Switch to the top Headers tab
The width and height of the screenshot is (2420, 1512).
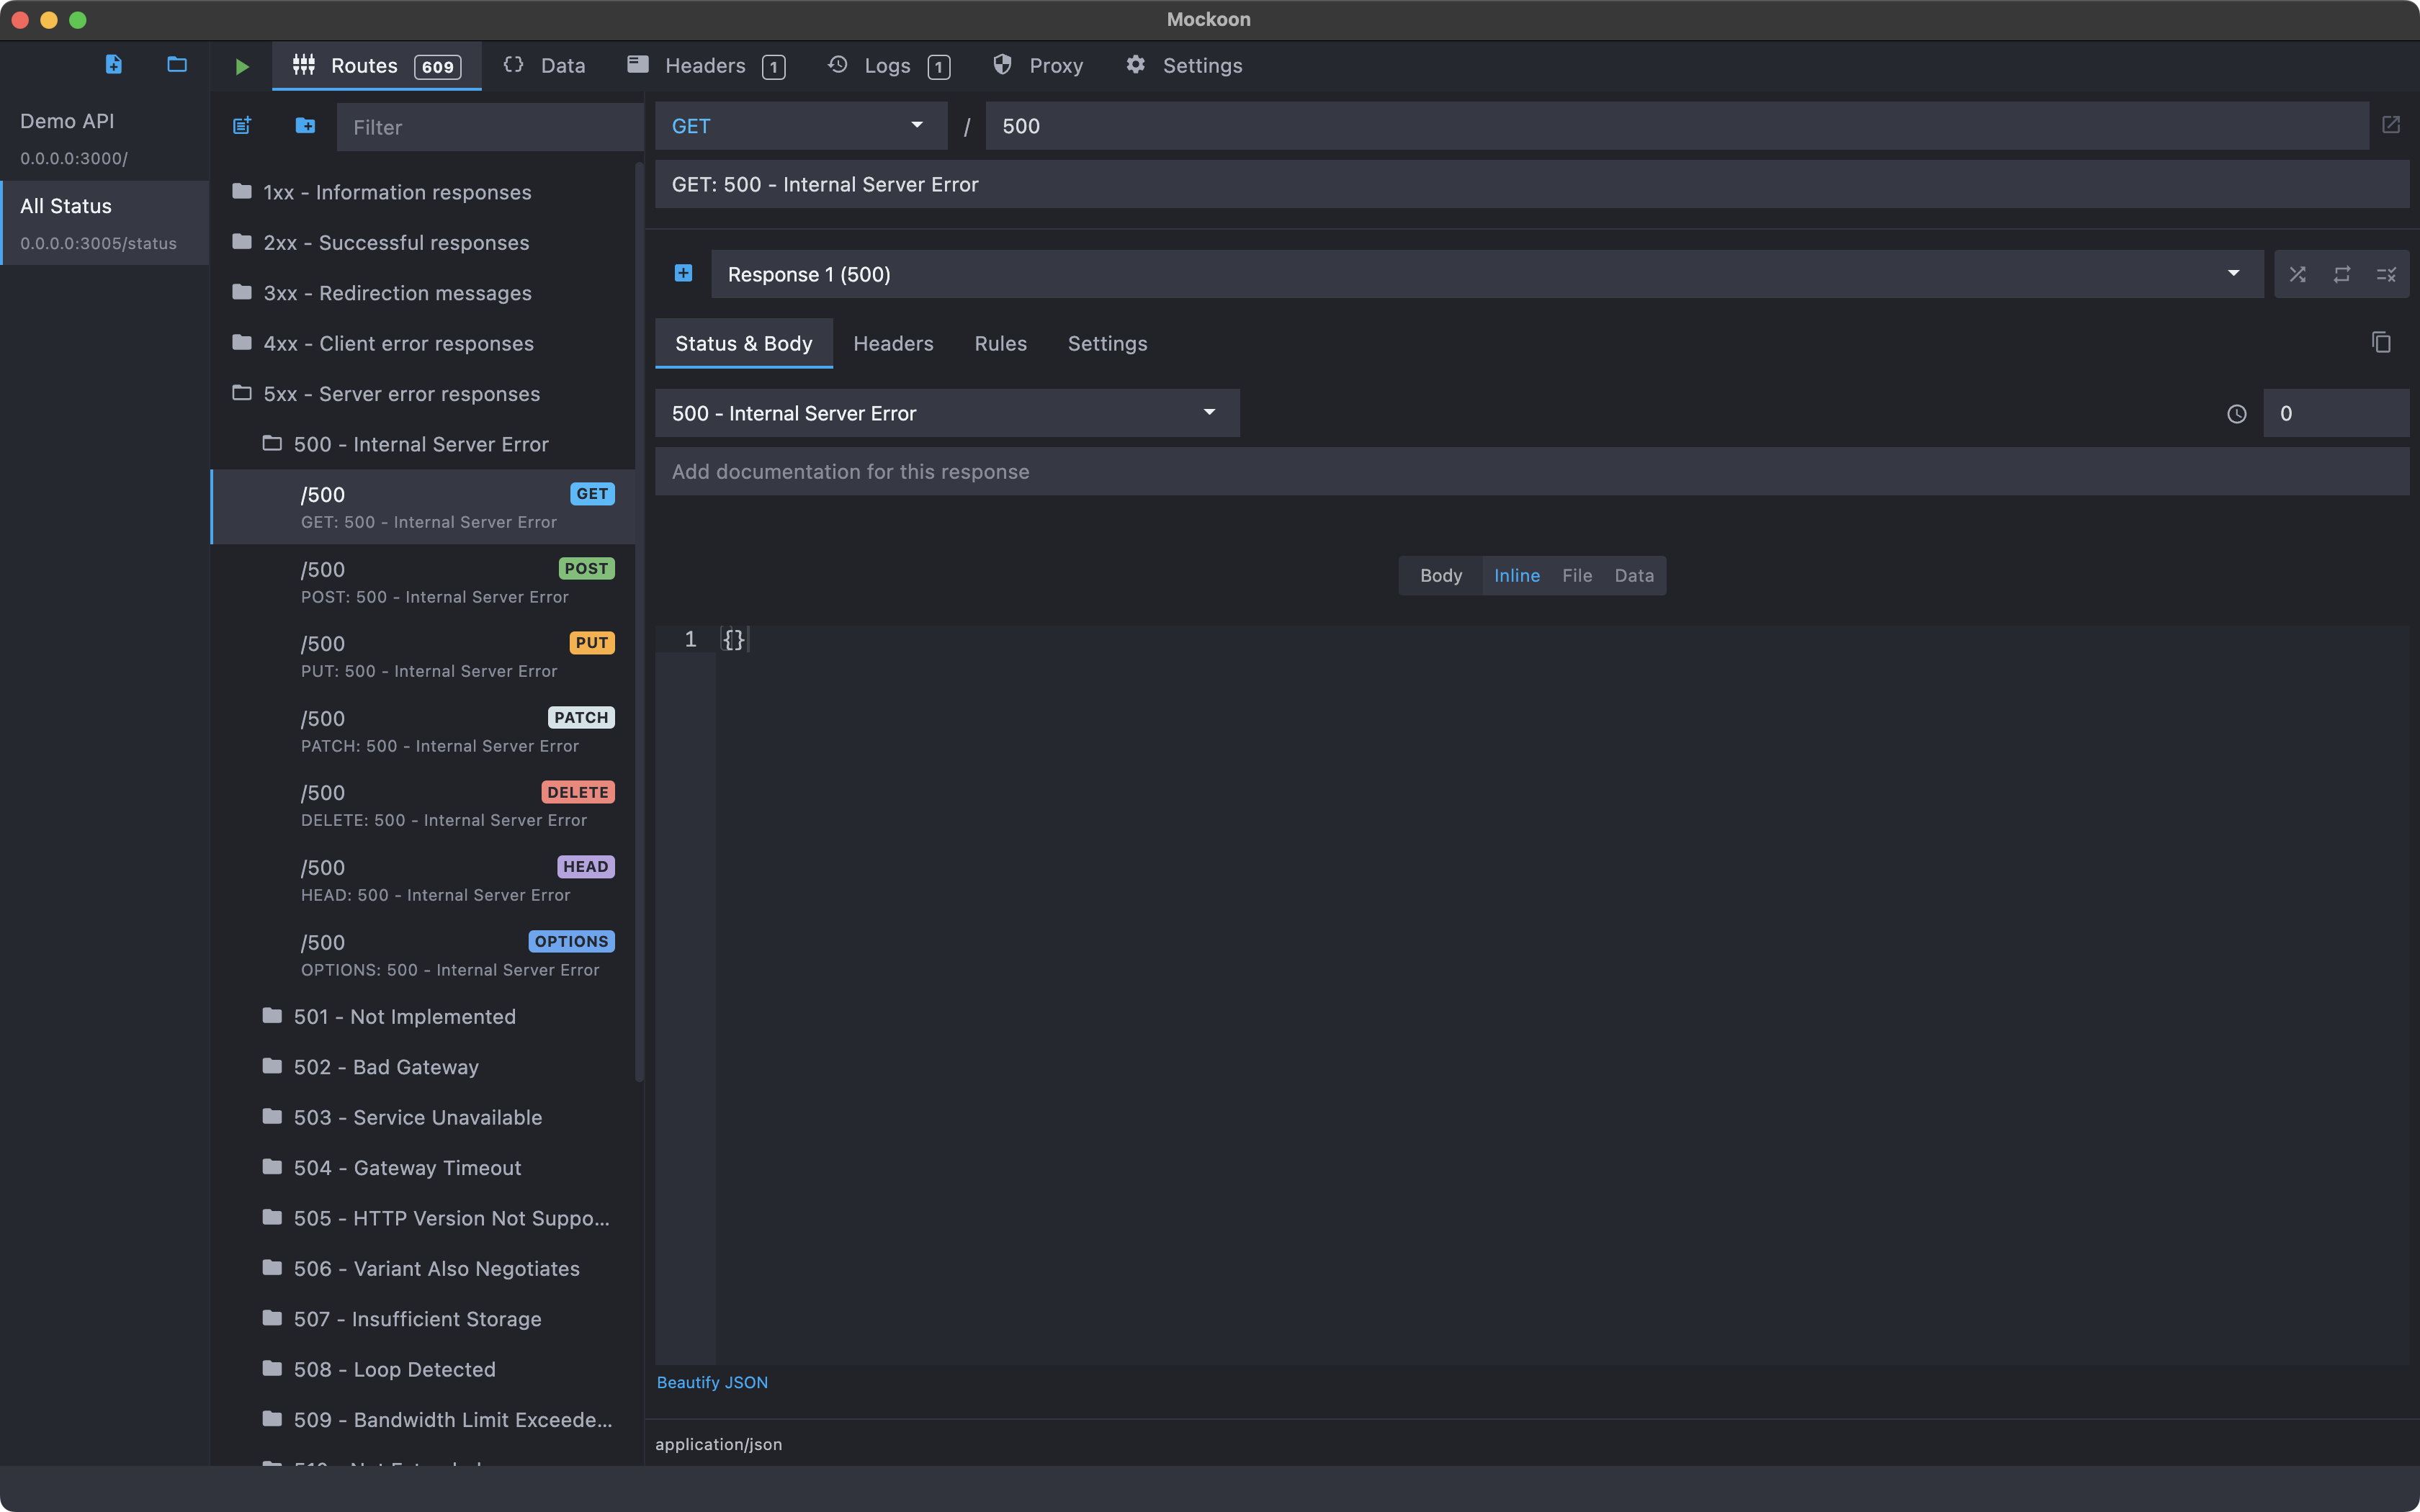pyautogui.click(x=707, y=66)
